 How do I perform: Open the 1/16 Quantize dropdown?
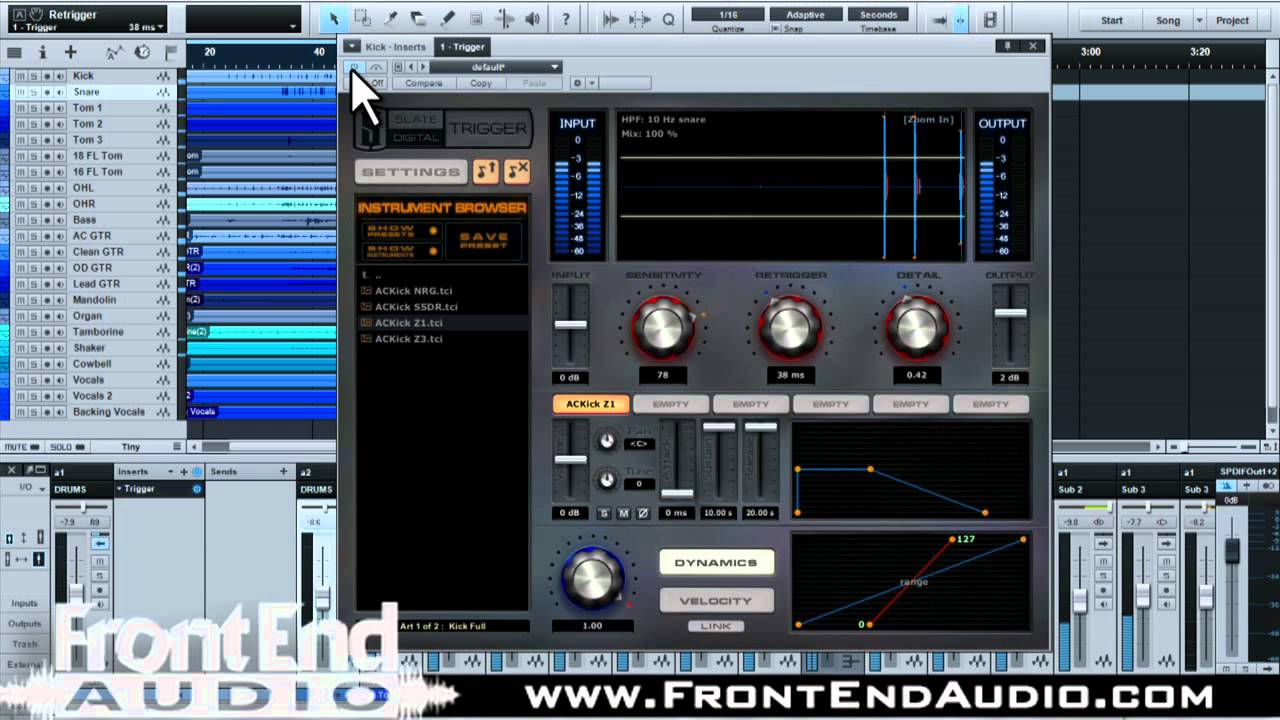(728, 15)
